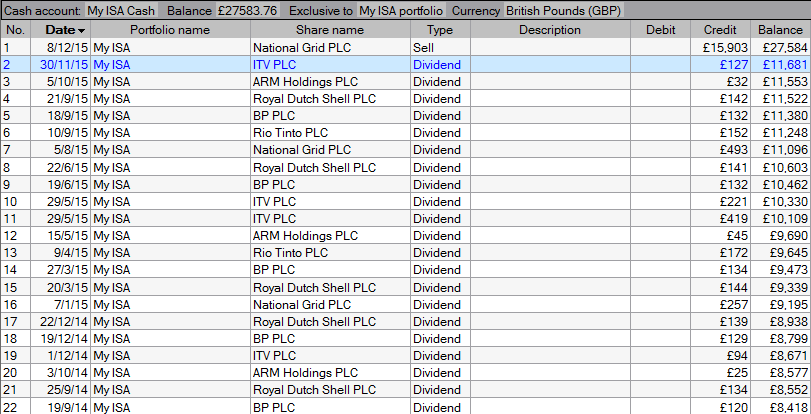Image resolution: width=811 pixels, height=414 pixels.
Task: Click the Share name column header
Action: click(329, 30)
